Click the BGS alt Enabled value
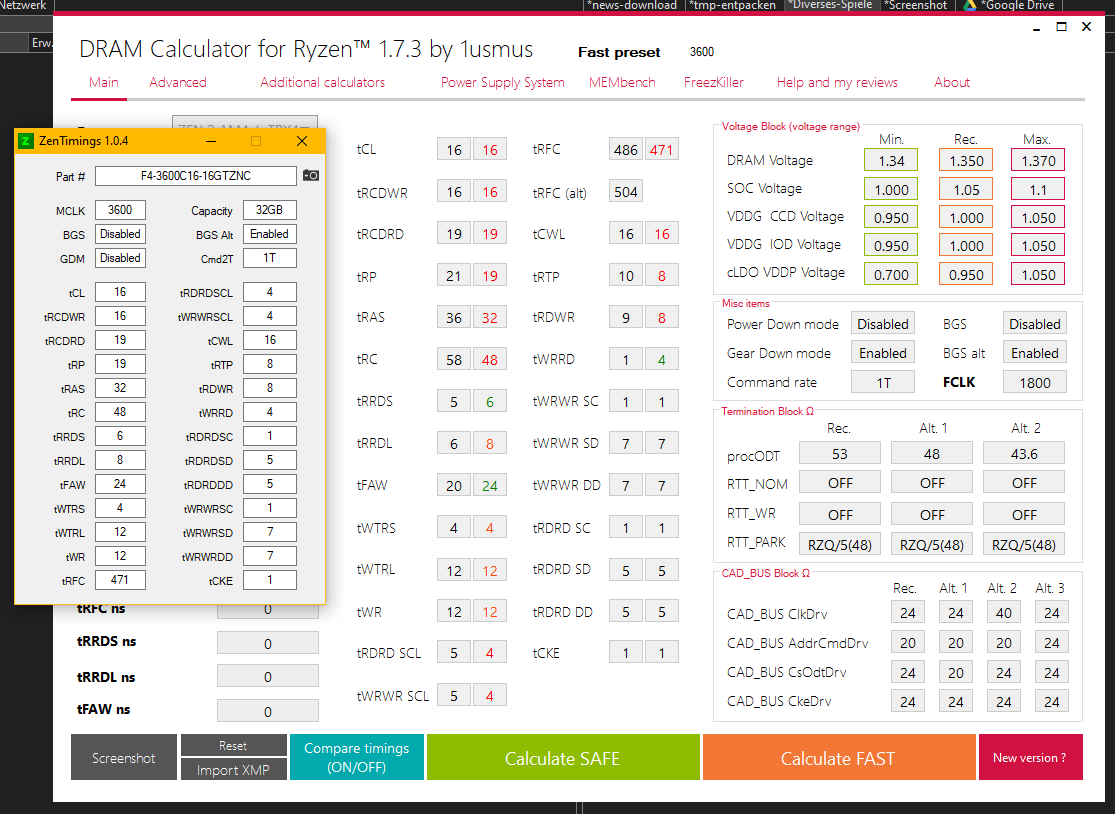The width and height of the screenshot is (1115, 814). coord(1035,353)
